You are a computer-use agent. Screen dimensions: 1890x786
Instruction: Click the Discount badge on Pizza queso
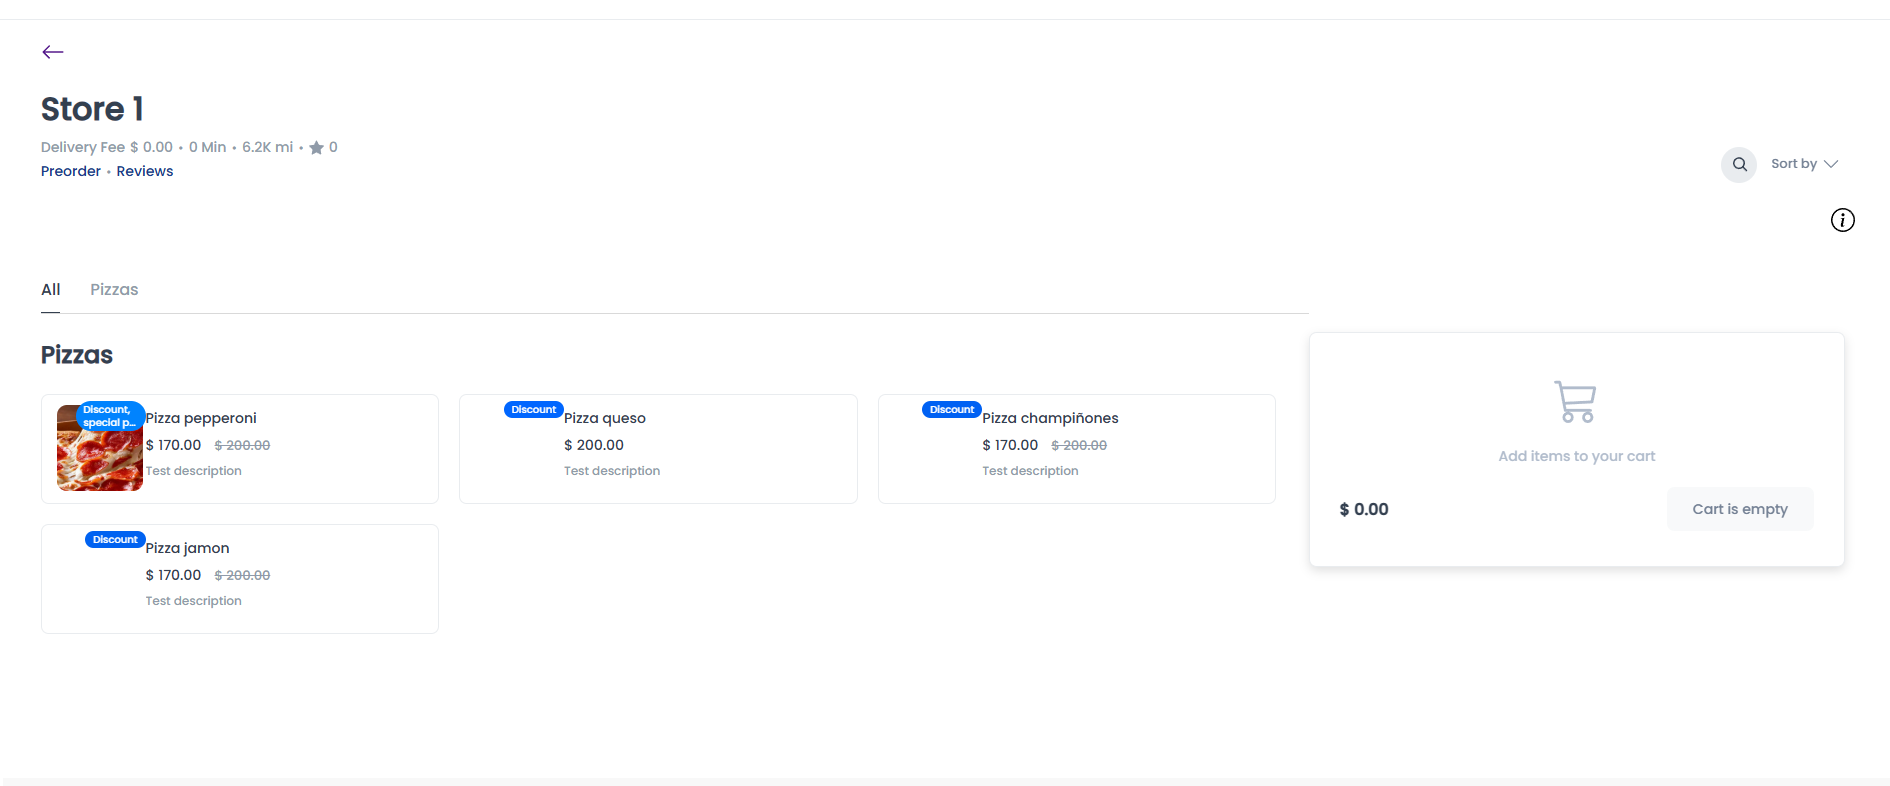click(x=534, y=410)
